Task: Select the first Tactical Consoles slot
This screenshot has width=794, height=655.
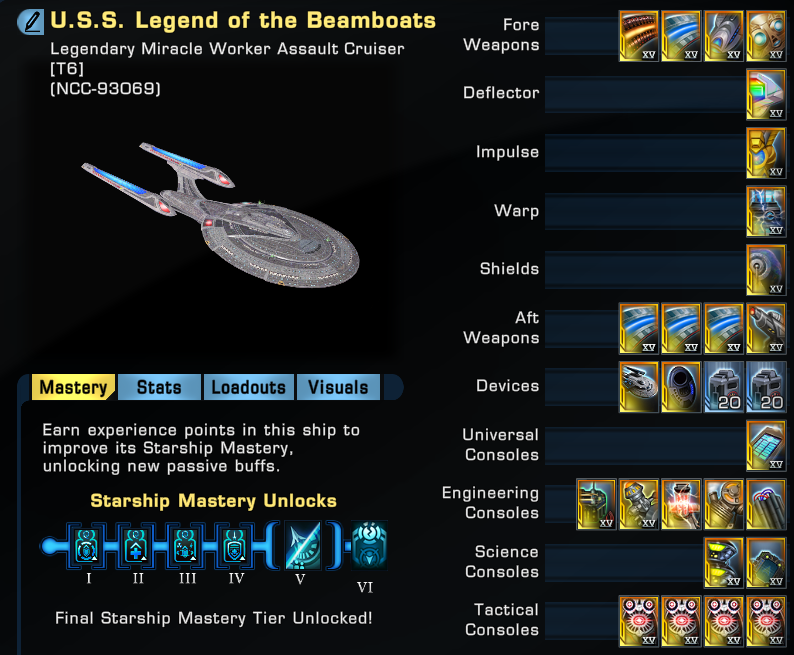Action: click(x=639, y=622)
